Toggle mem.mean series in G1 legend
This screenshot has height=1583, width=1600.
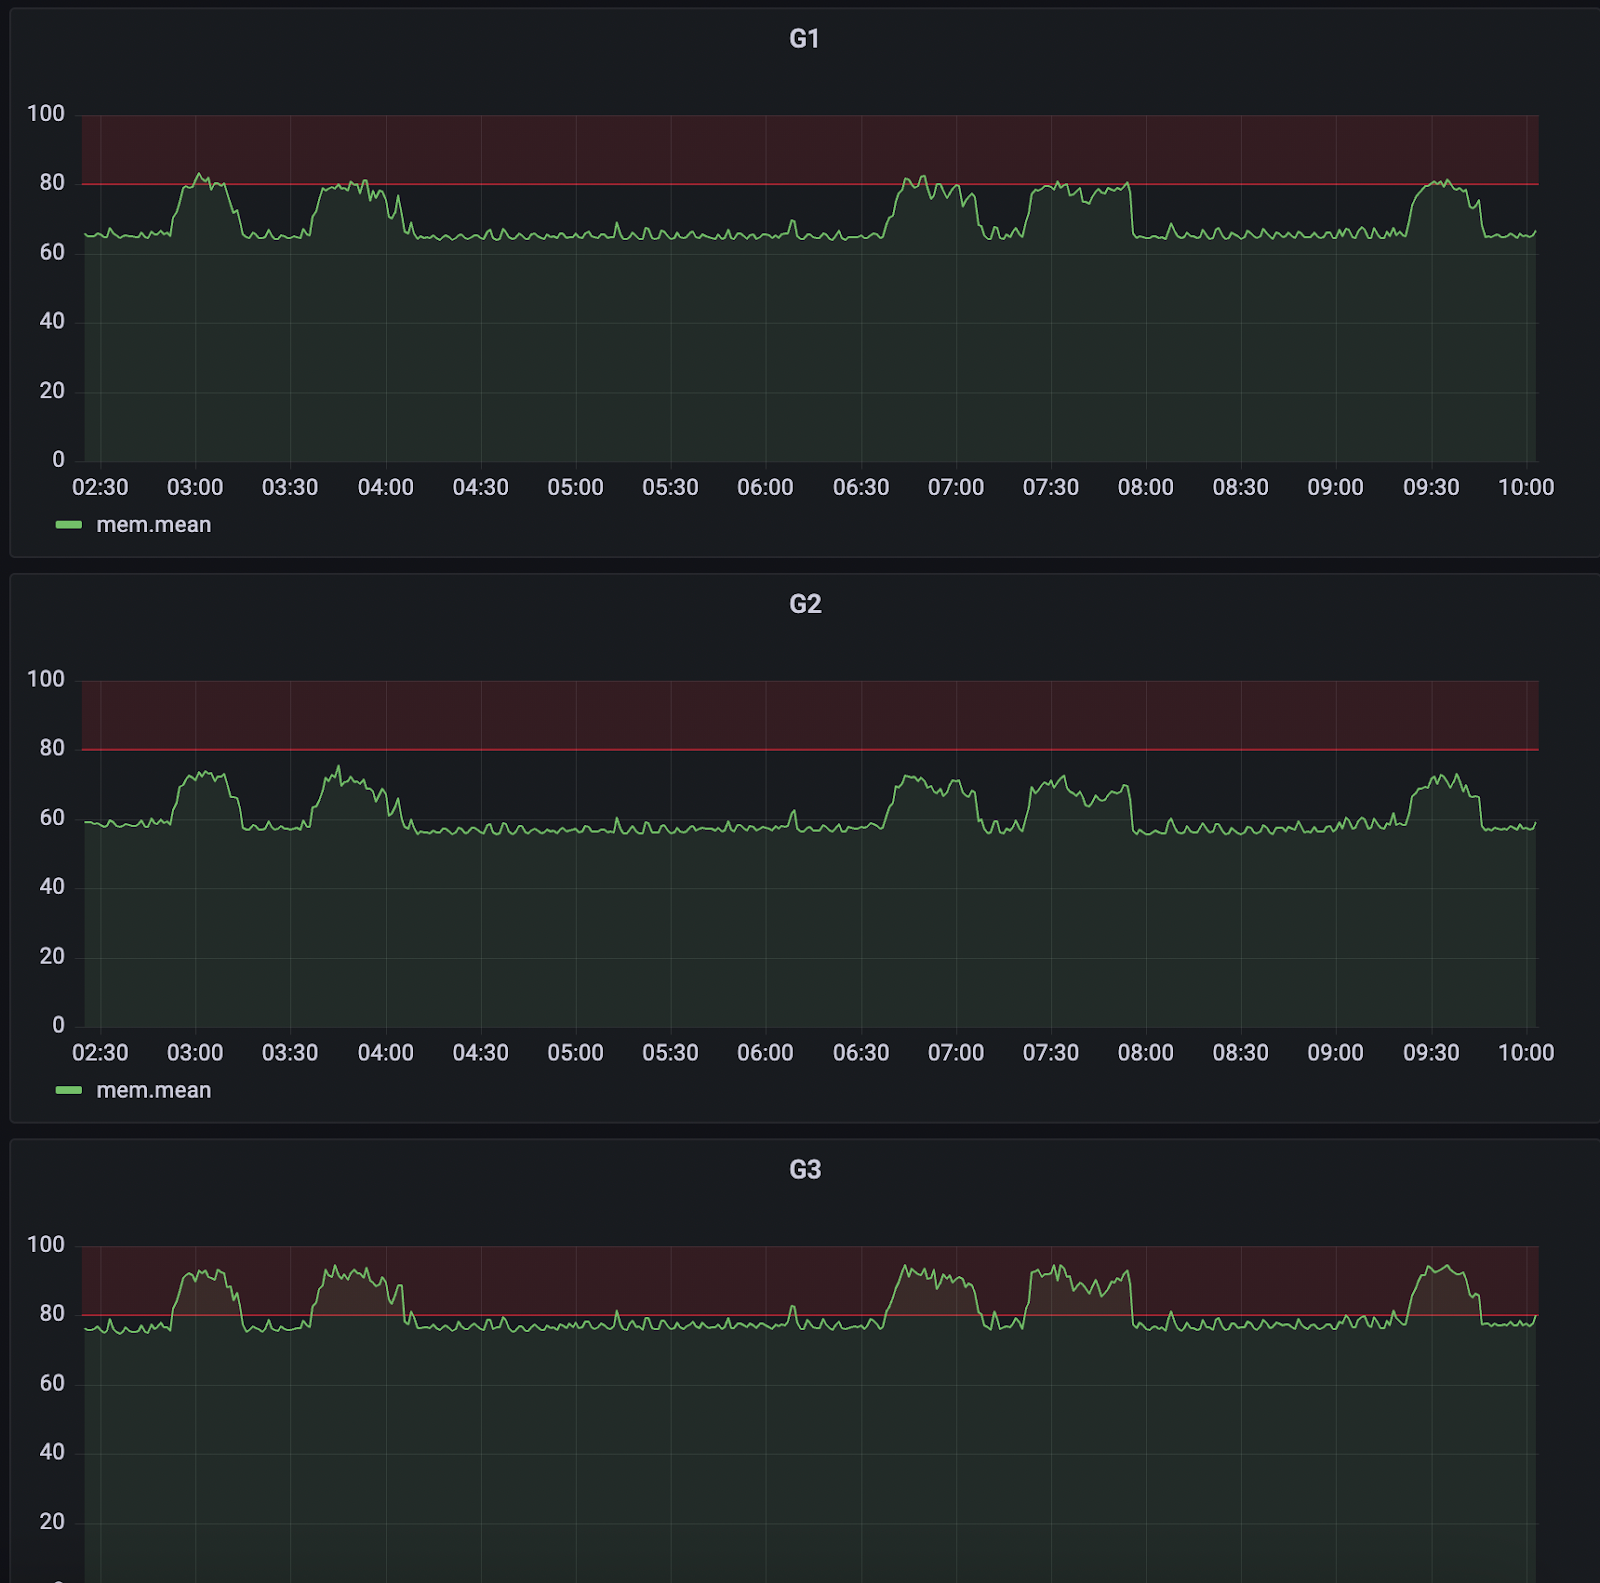point(153,525)
